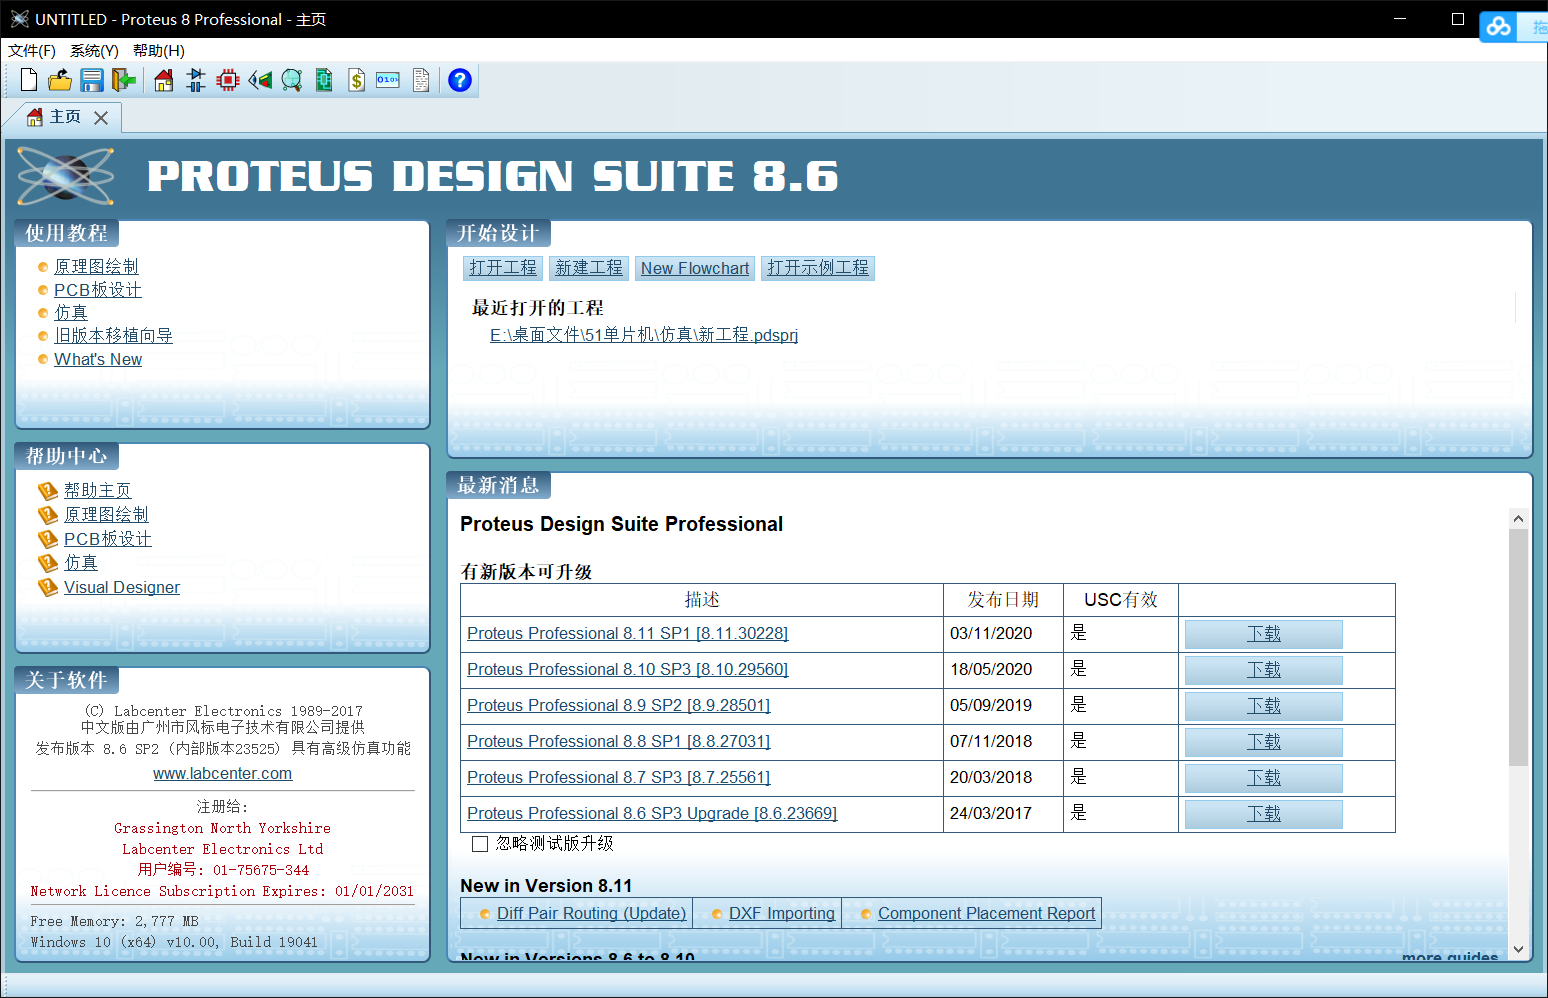Open recent project 新工程.pdsprj
Image resolution: width=1548 pixels, height=998 pixels.
[x=644, y=335]
